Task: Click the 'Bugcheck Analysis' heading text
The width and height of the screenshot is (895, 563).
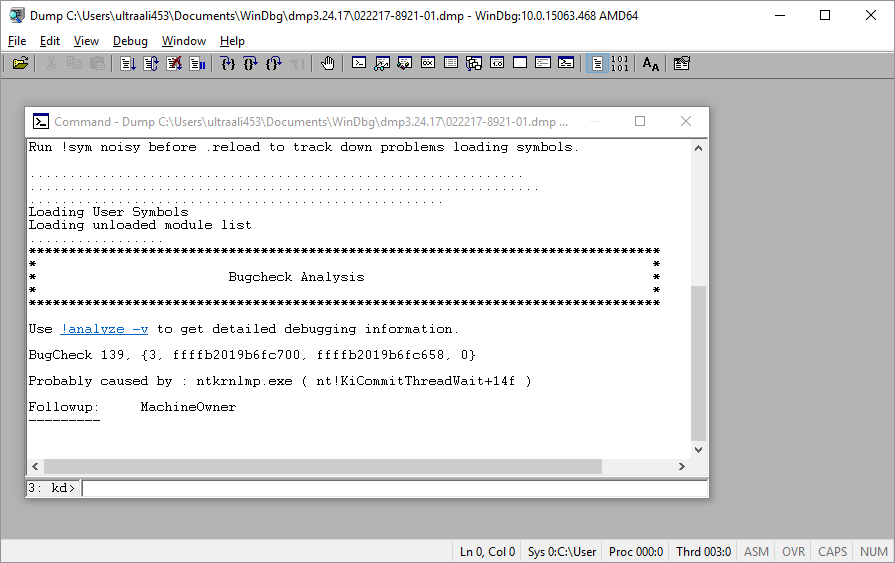Action: [296, 277]
